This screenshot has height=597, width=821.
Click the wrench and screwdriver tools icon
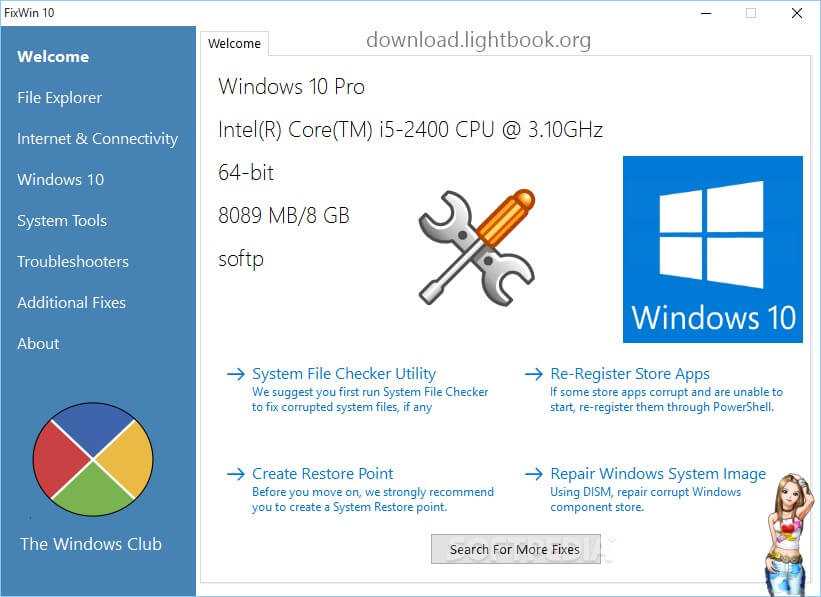tap(476, 248)
